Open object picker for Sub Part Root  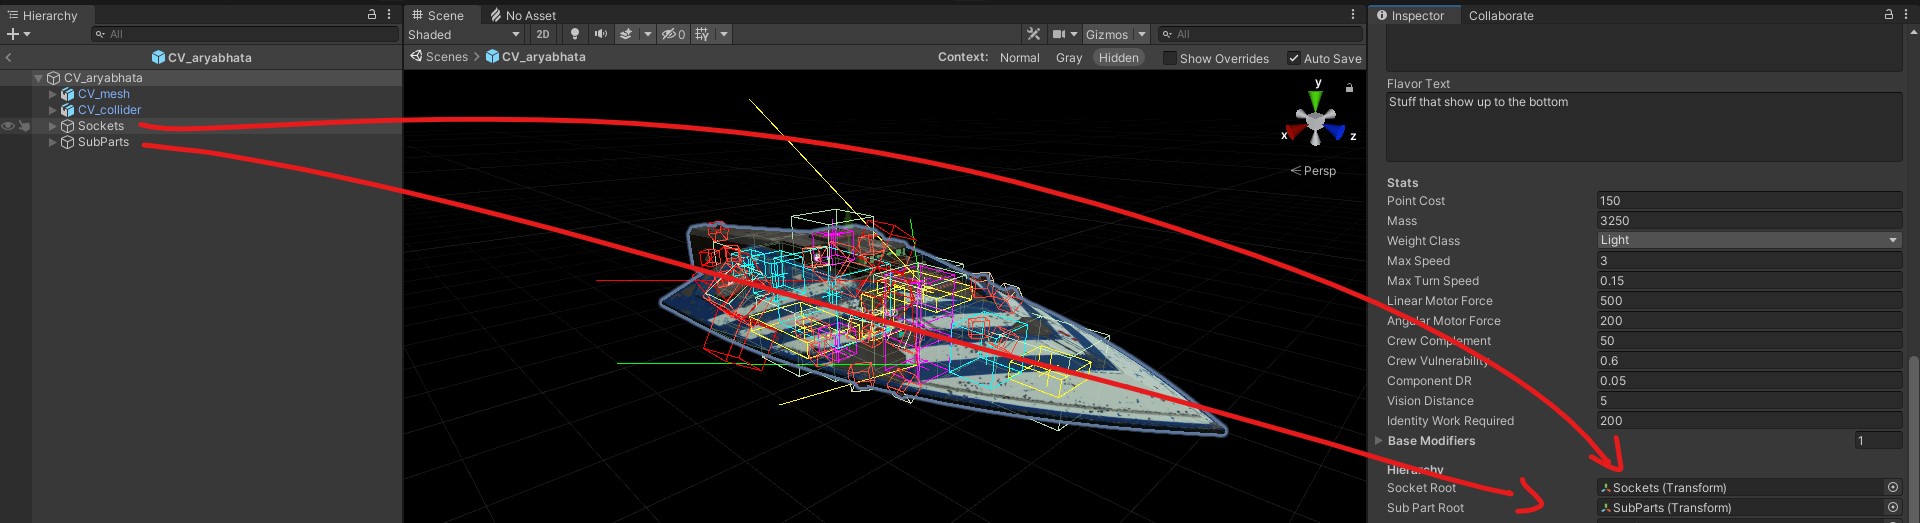(1892, 507)
